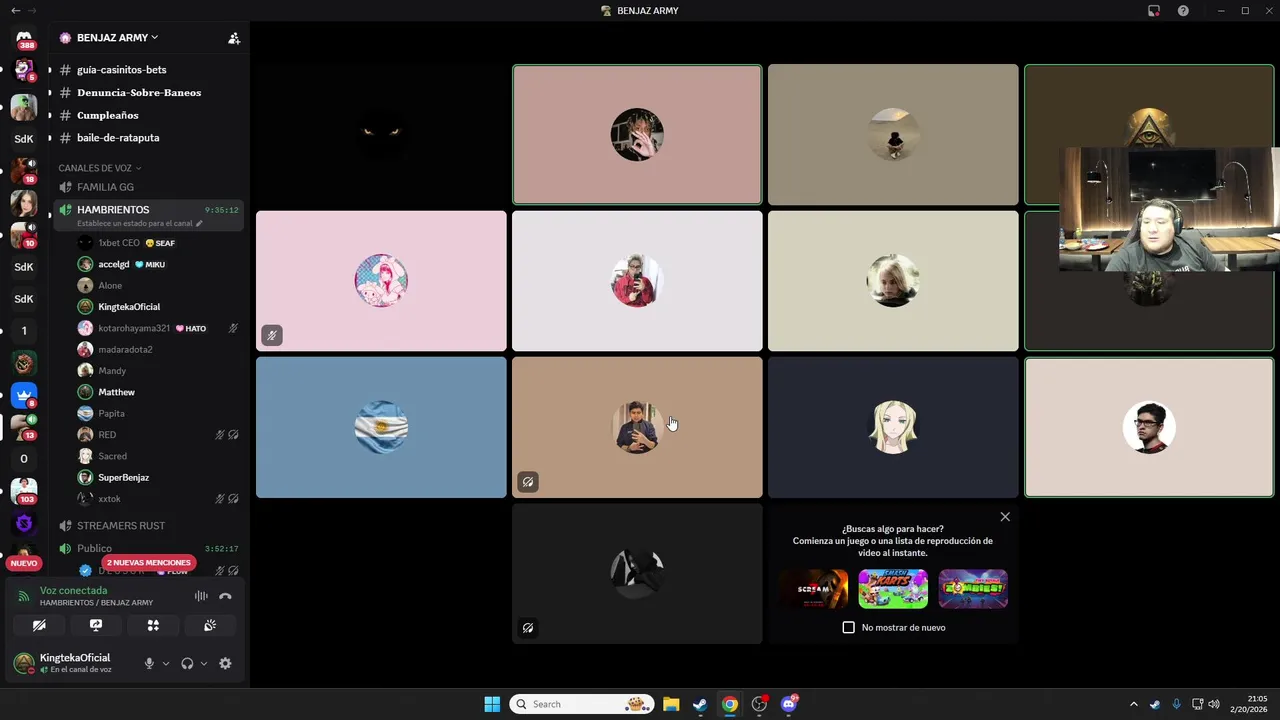Open the Discord help question mark icon
Image resolution: width=1280 pixels, height=720 pixels.
[1183, 11]
